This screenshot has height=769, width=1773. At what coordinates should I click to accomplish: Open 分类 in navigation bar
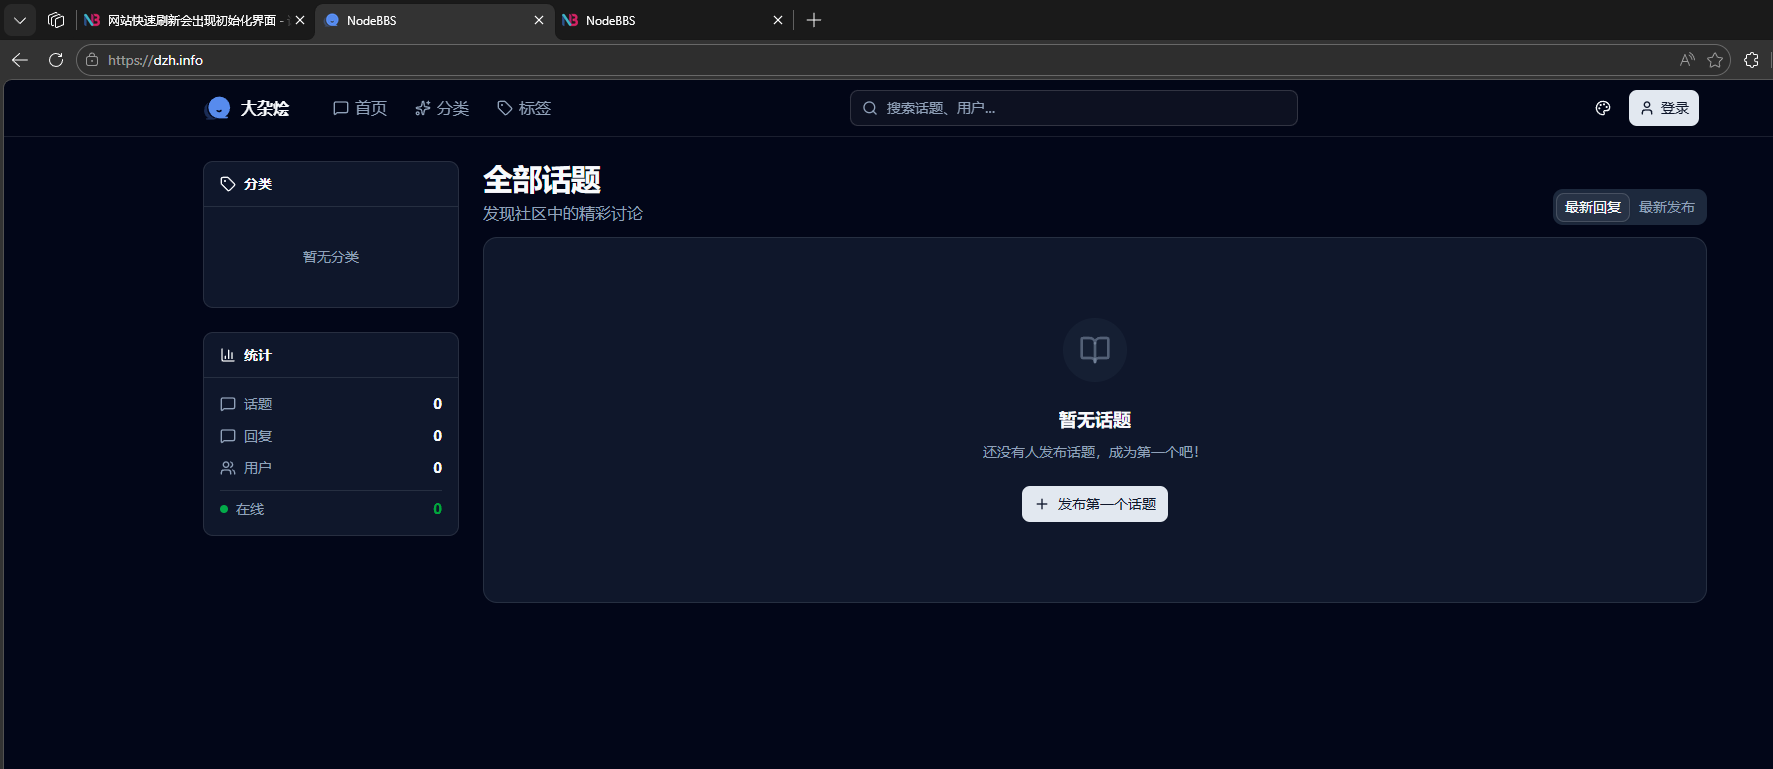pyautogui.click(x=442, y=108)
